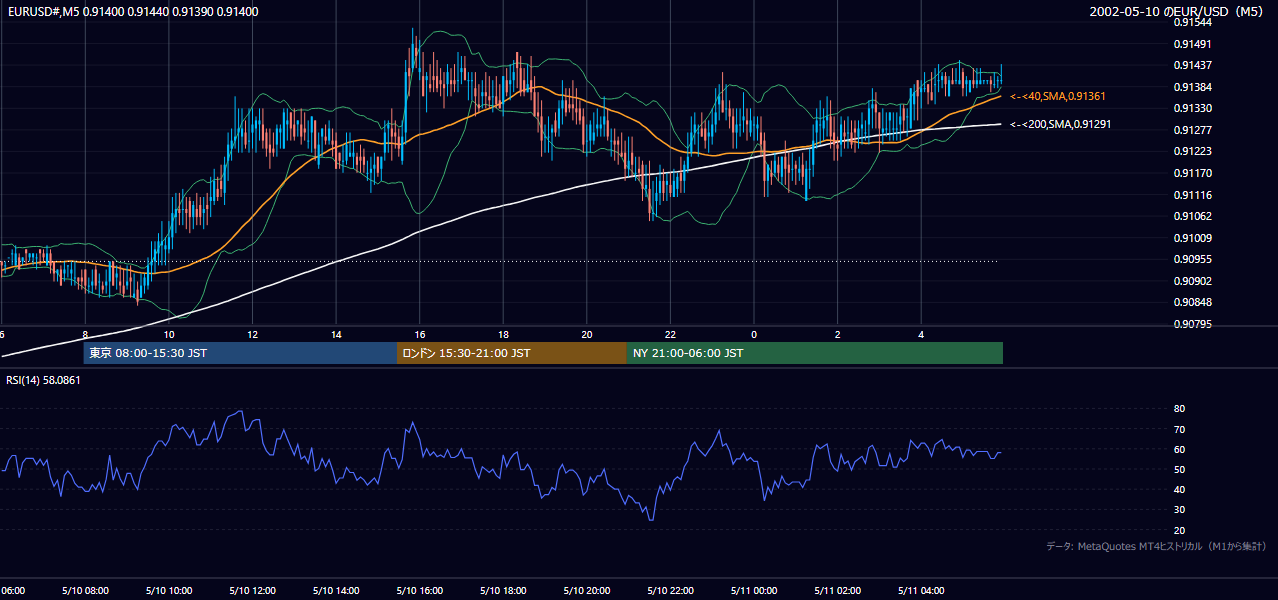
Task: Select the 200 SMA 0.91291 label
Action: click(x=1060, y=124)
